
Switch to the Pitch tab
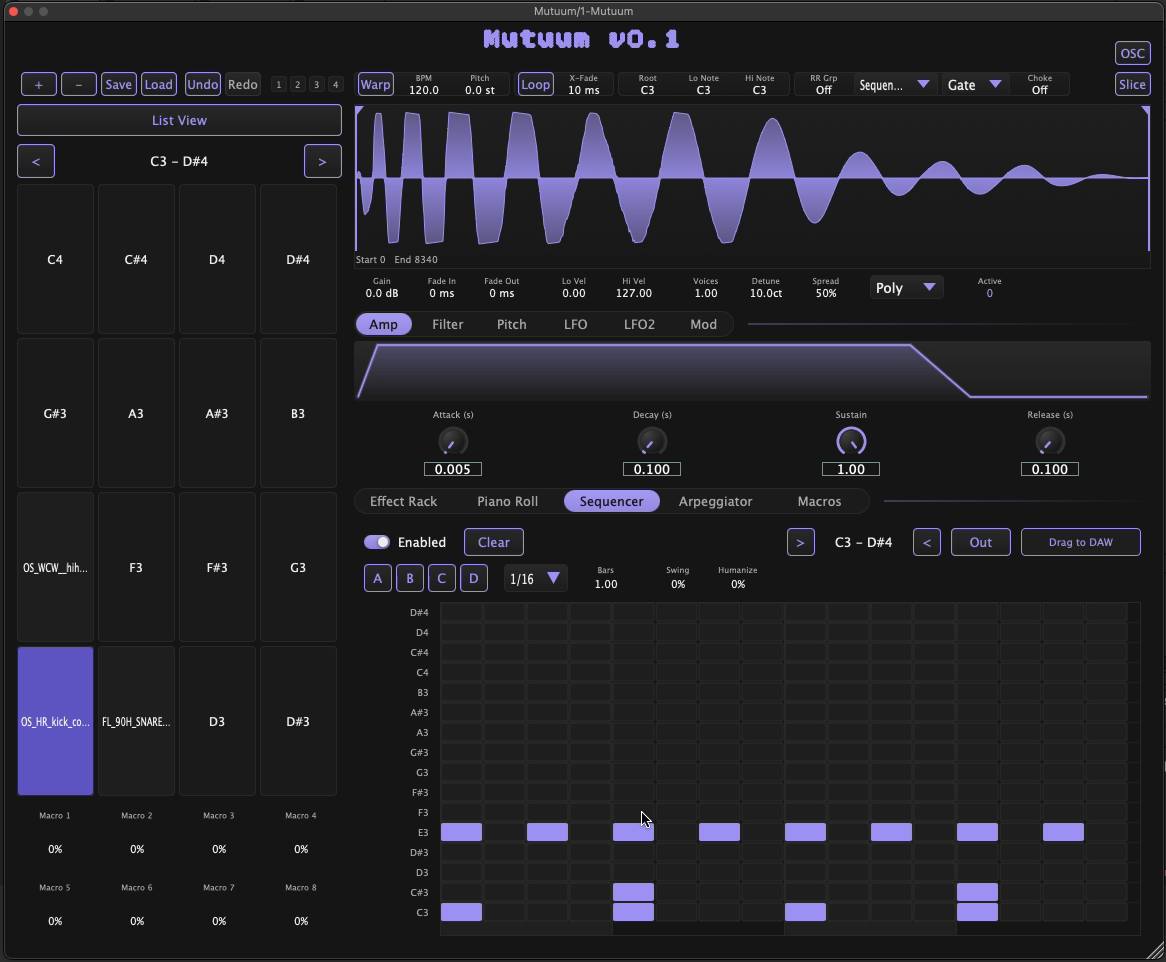pos(512,324)
